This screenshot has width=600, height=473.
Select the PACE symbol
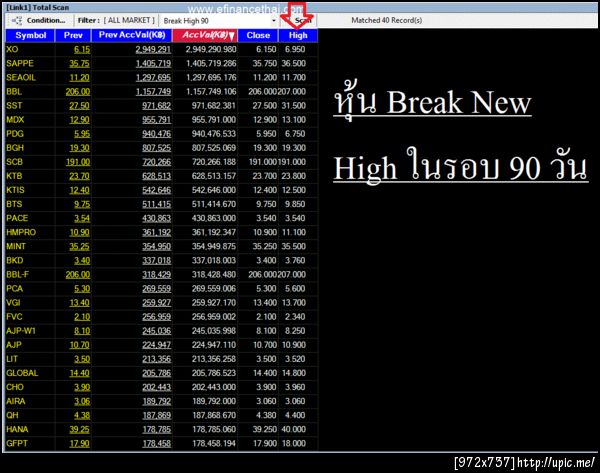(x=17, y=219)
